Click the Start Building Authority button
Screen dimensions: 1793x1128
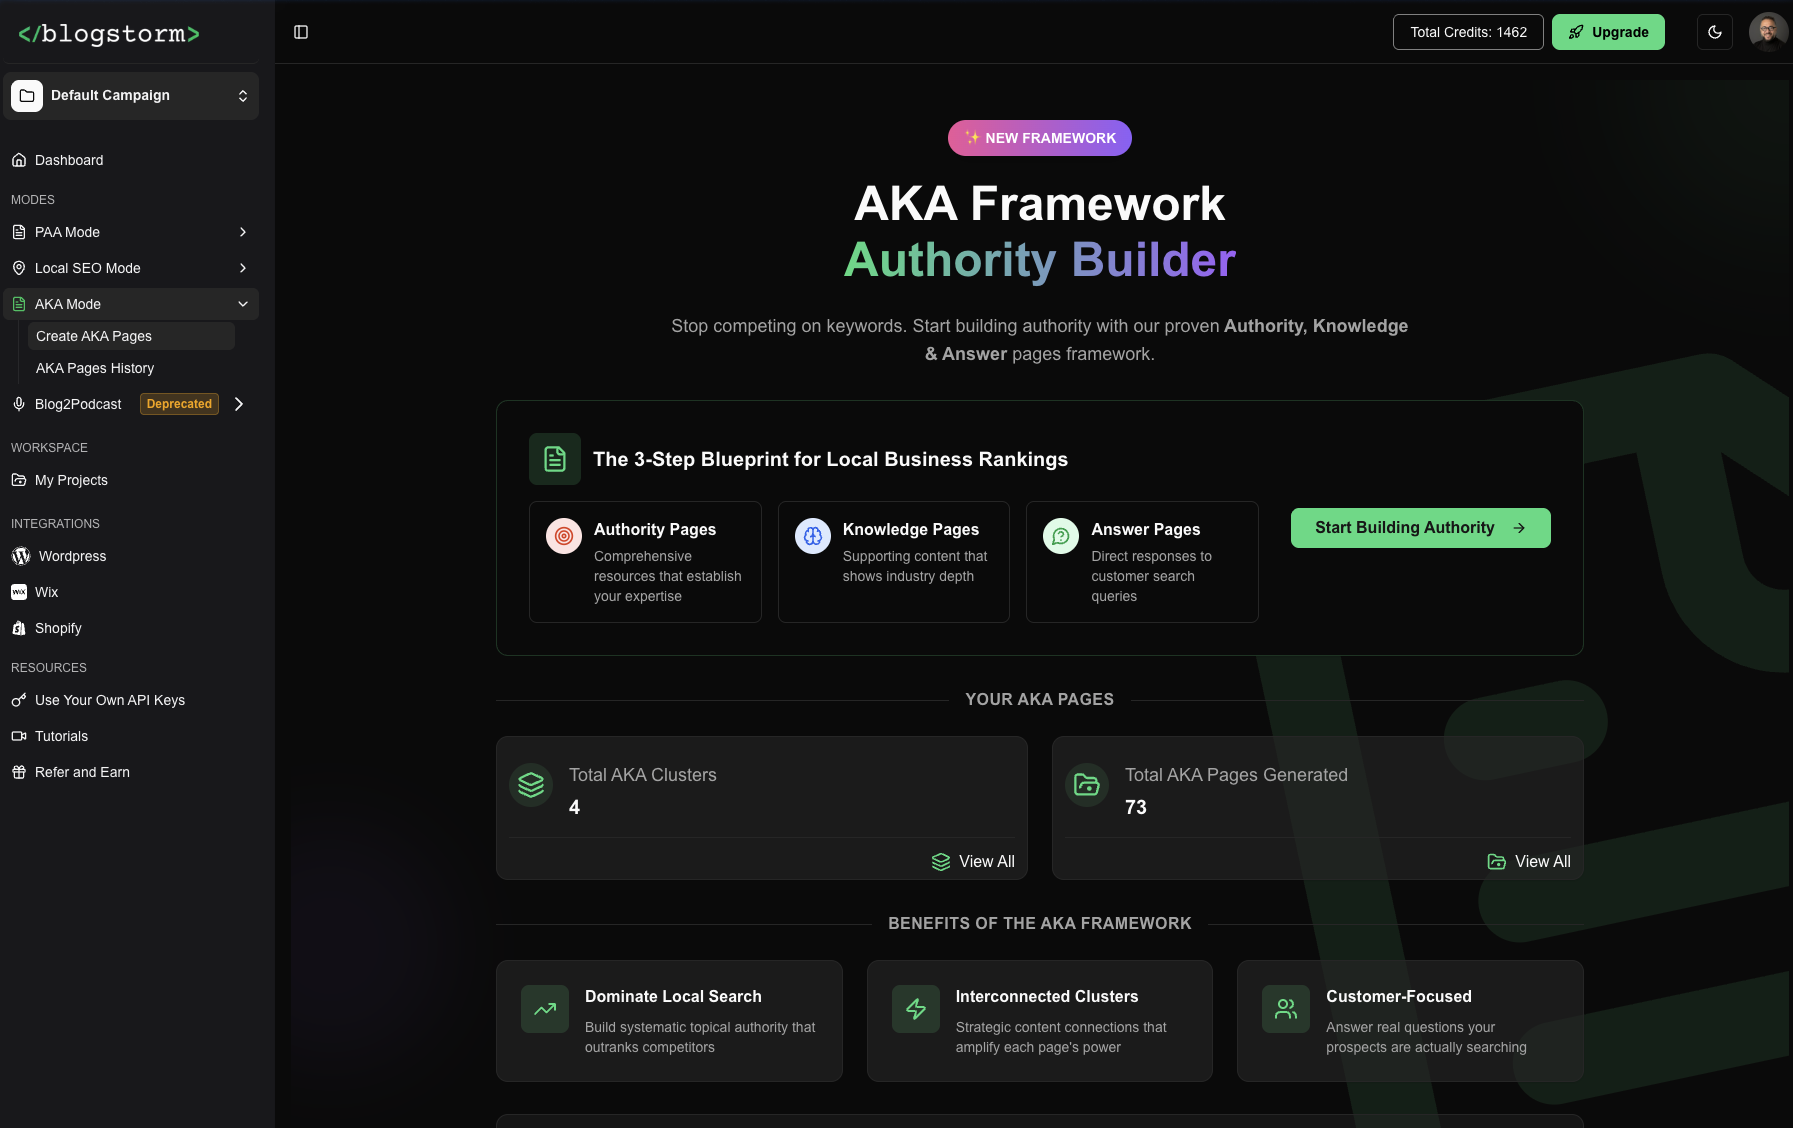point(1420,527)
